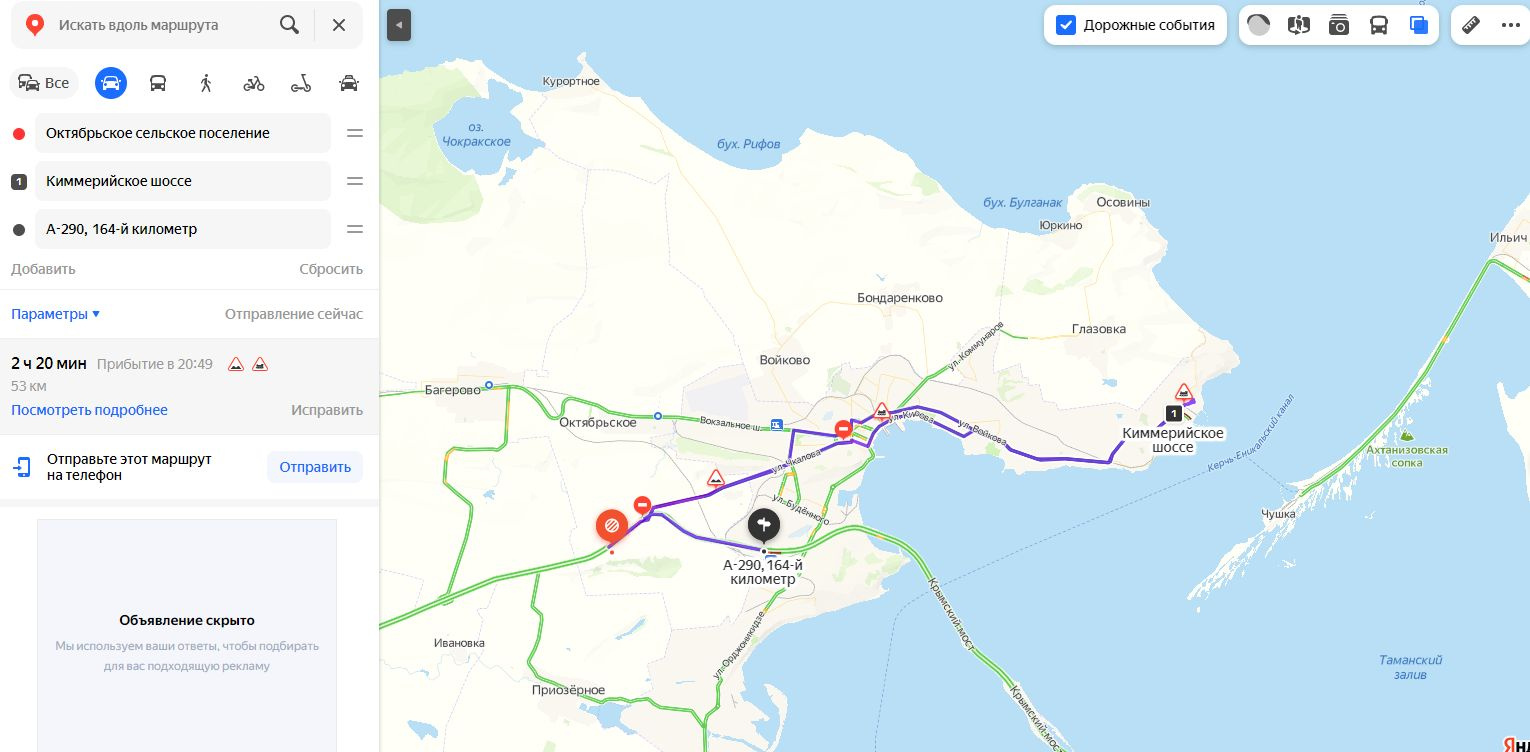Choose the taxi route mode

coord(349,83)
